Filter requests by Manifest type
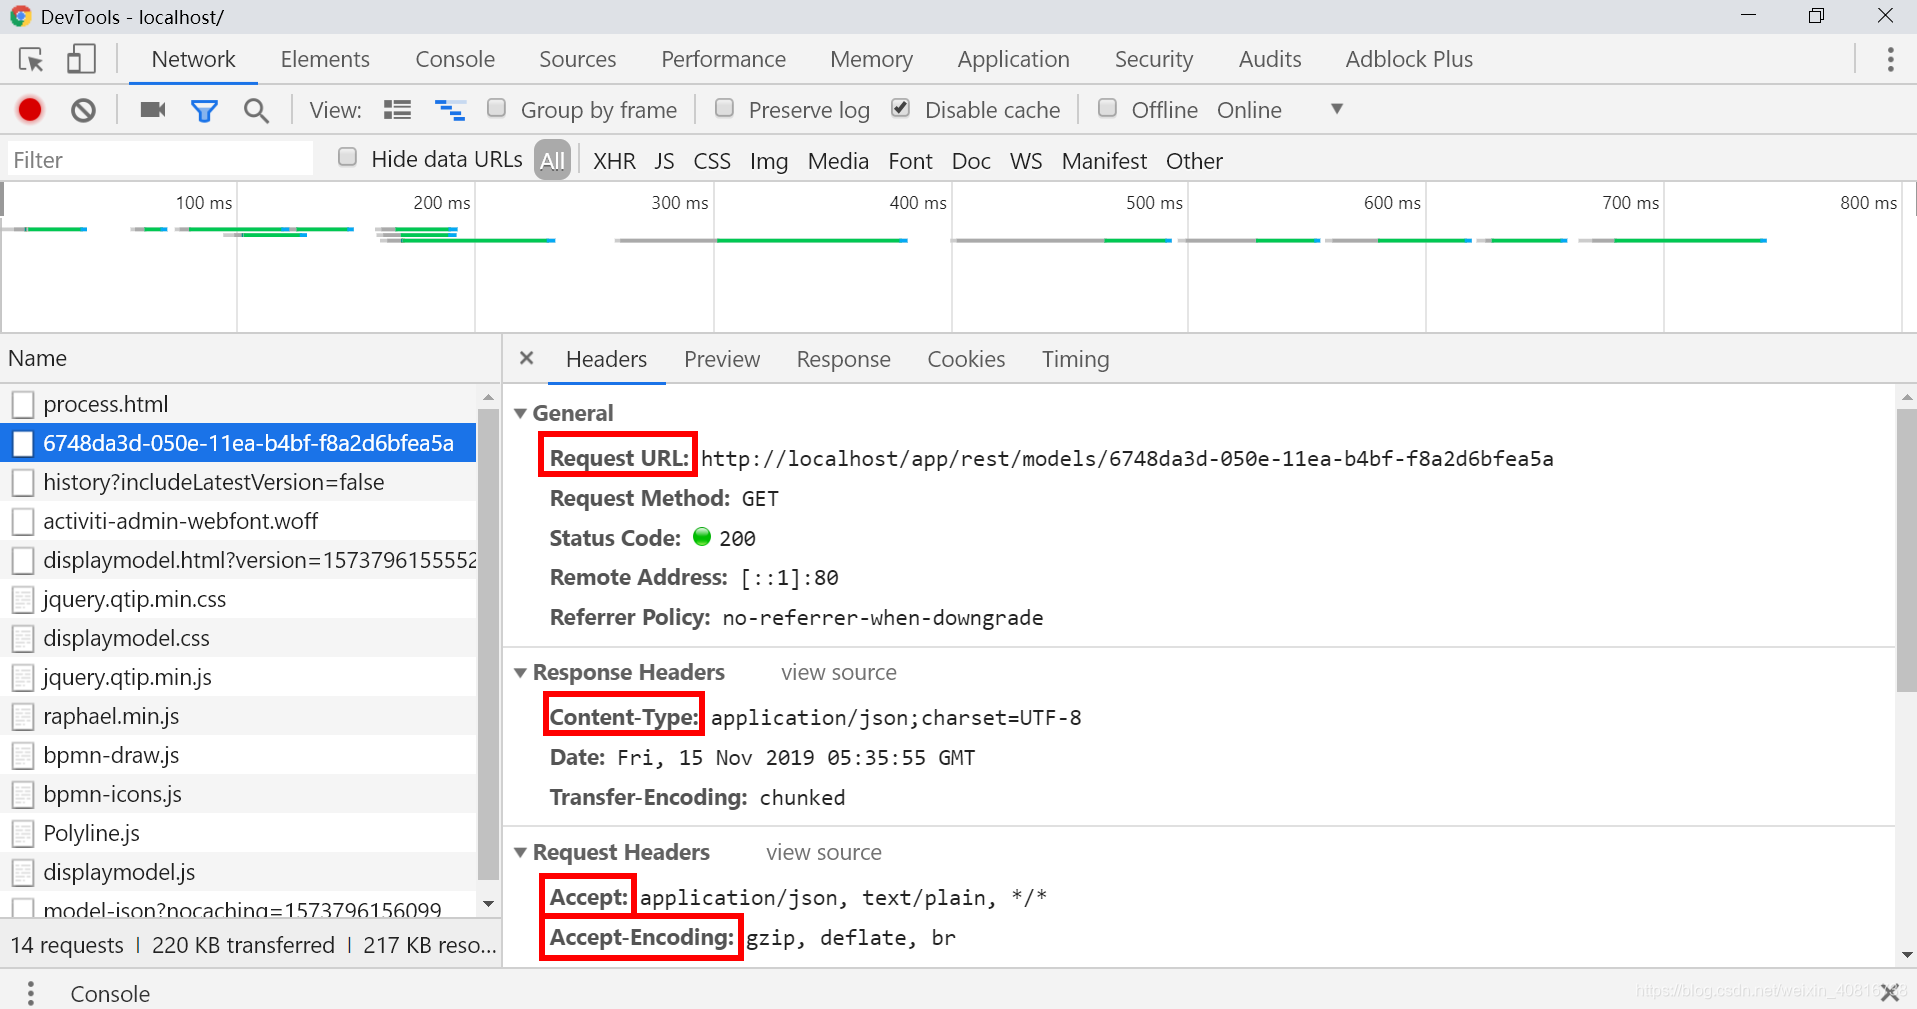Screen dimensions: 1917x1009 (1104, 161)
